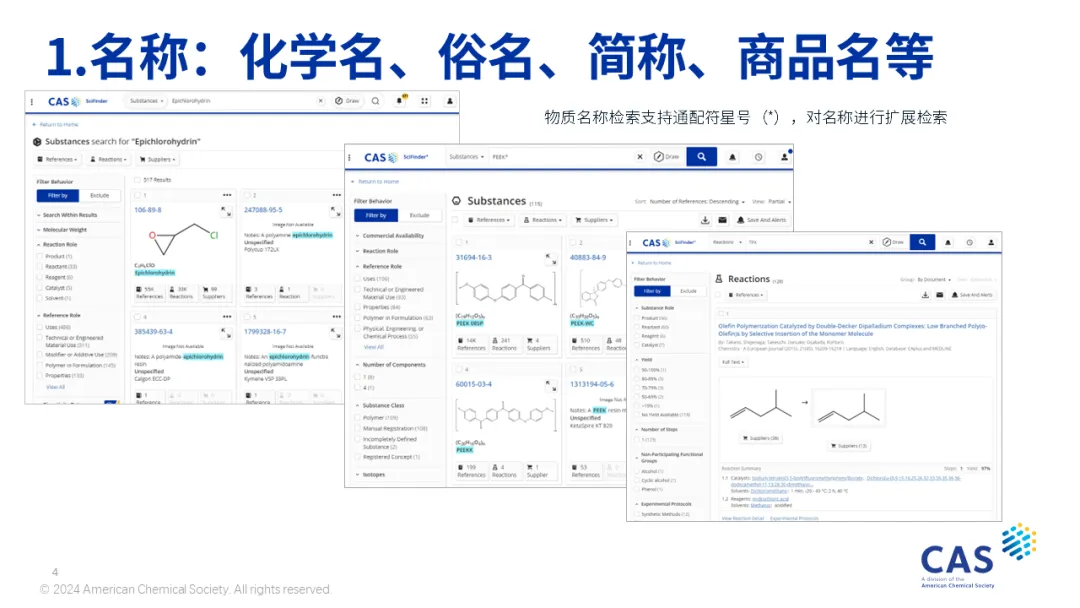Check the Synthetic Methods filter in the Reactions window
The width and height of the screenshot is (1080, 608).
638,514
